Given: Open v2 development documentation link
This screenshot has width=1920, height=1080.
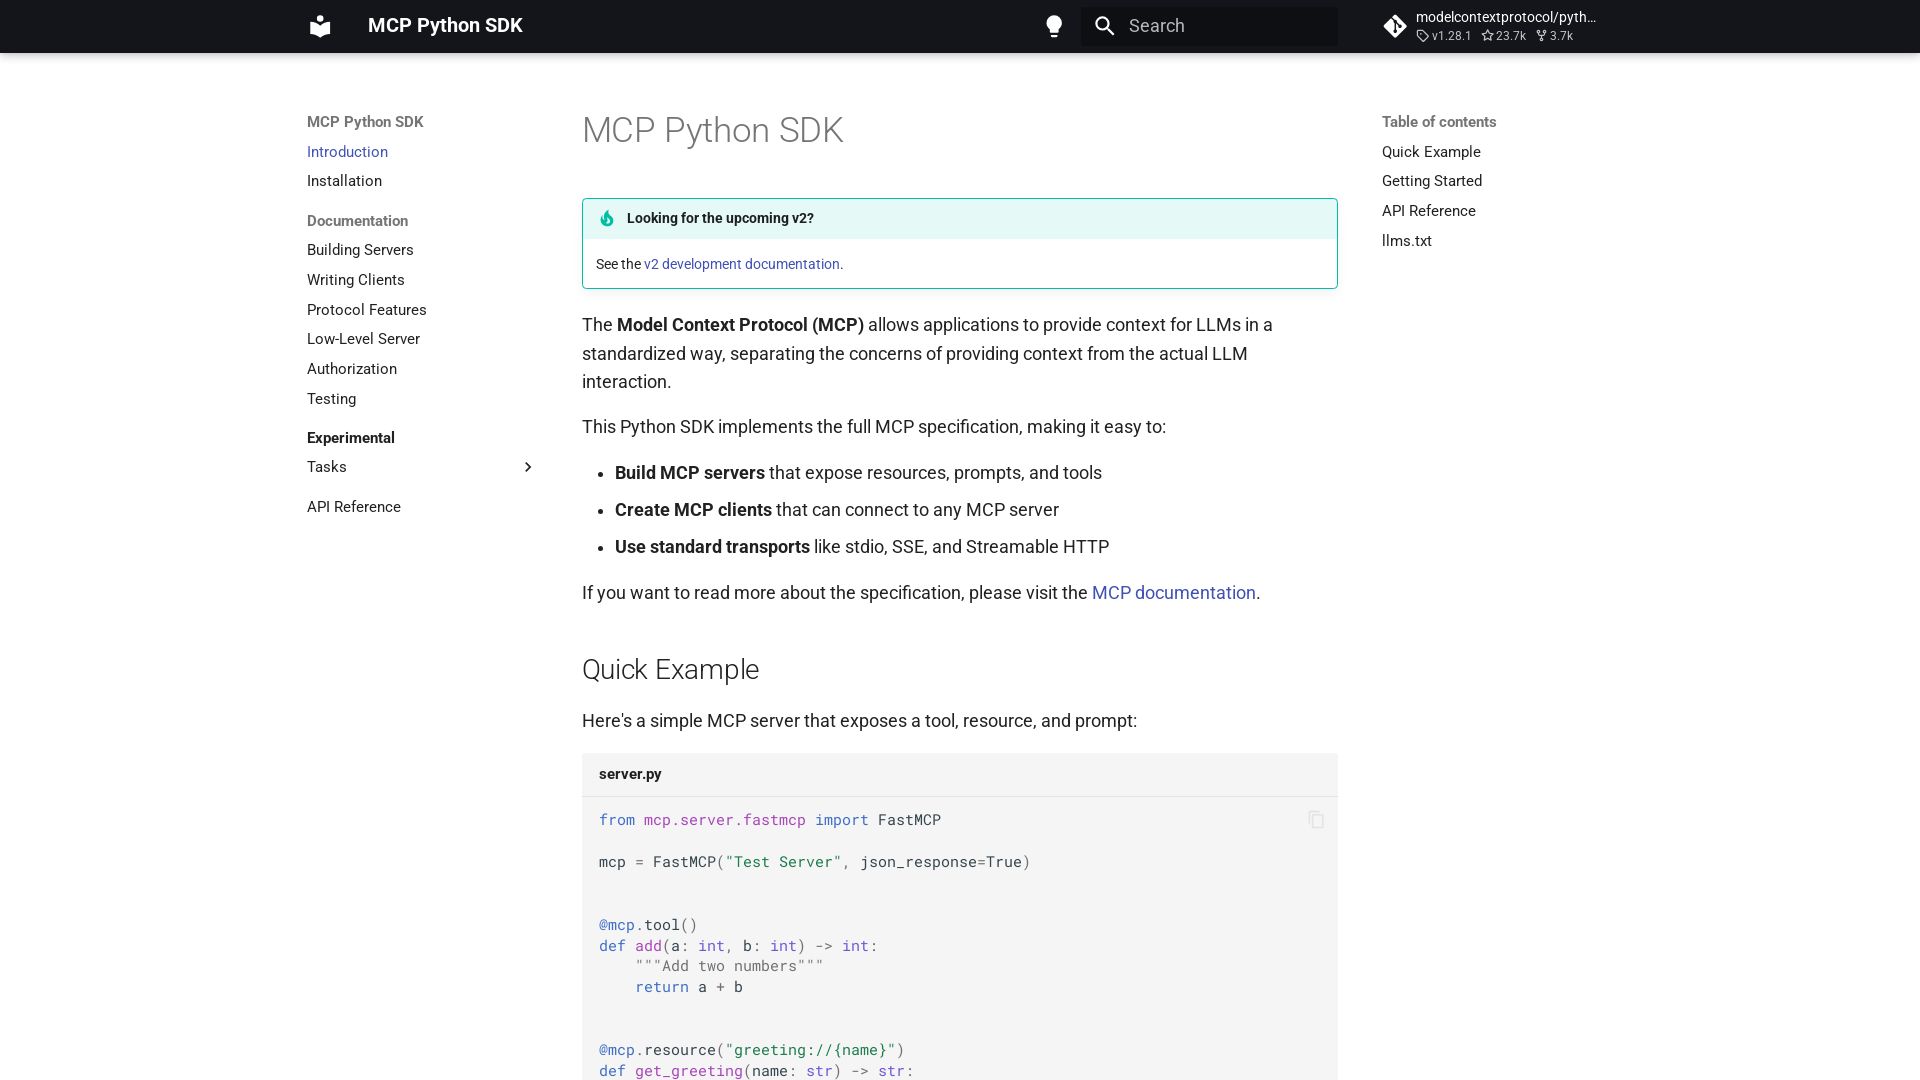Looking at the screenshot, I should [x=741, y=264].
